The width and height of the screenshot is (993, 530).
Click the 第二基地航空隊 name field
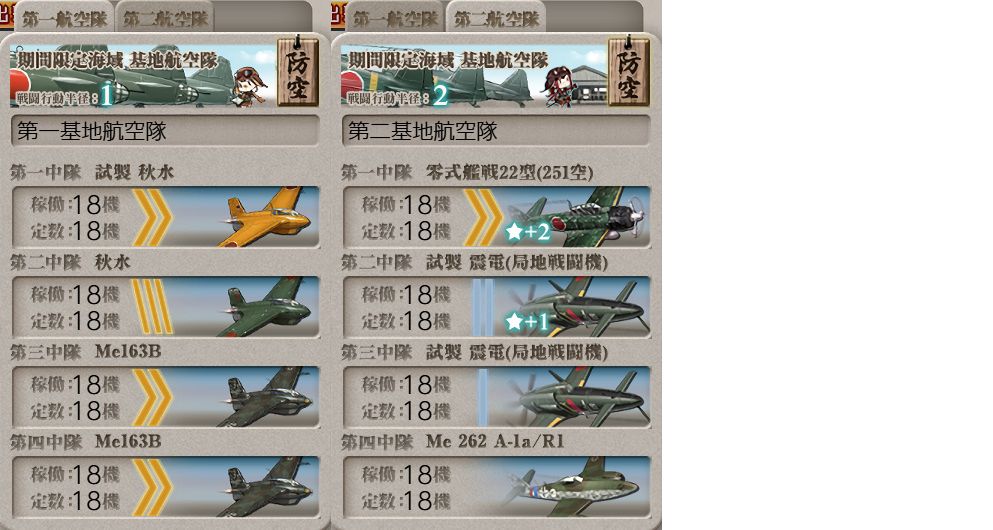(x=496, y=131)
